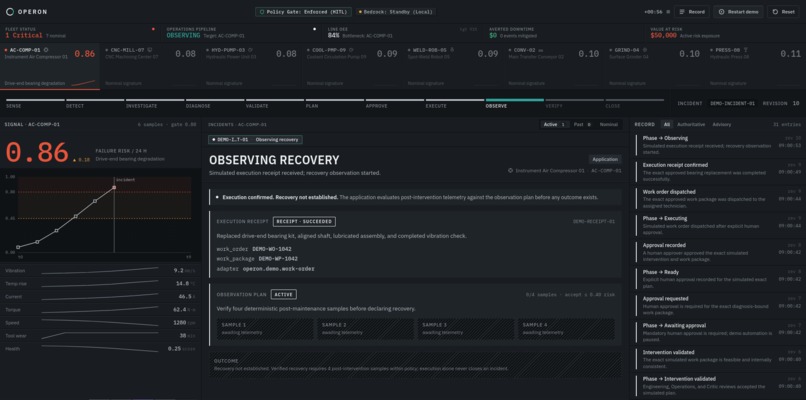Click the Reset button
806x400 pixels.
(x=783, y=12)
